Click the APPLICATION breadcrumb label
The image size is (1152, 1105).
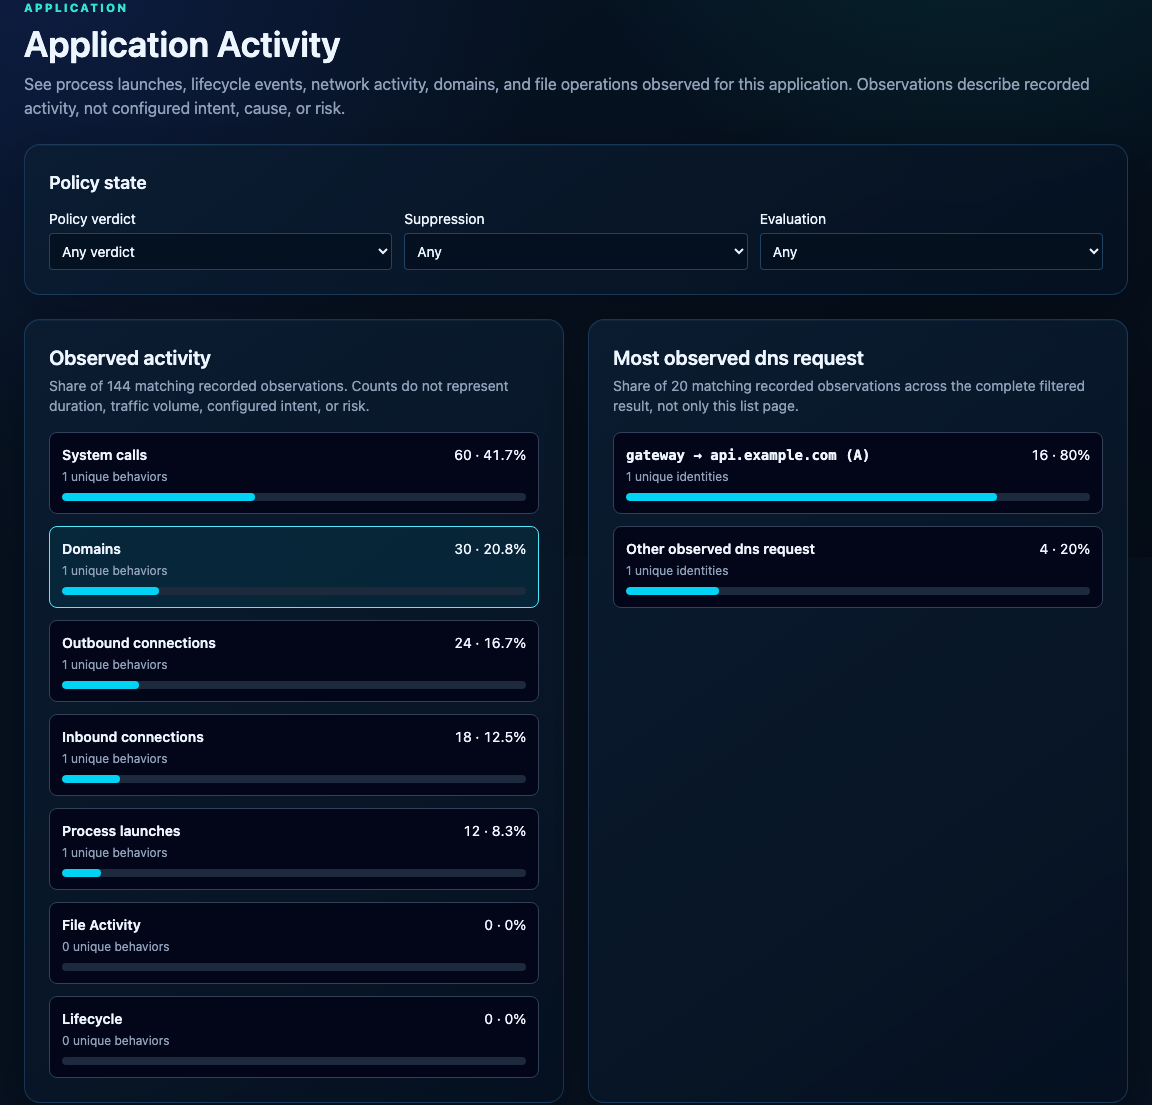tap(76, 8)
